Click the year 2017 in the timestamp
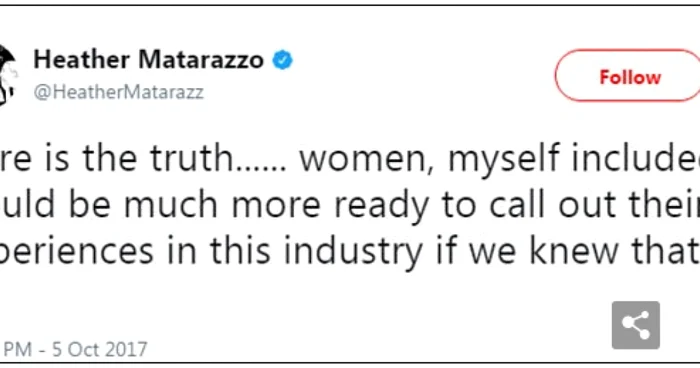700x368 pixels. pyautogui.click(x=127, y=350)
